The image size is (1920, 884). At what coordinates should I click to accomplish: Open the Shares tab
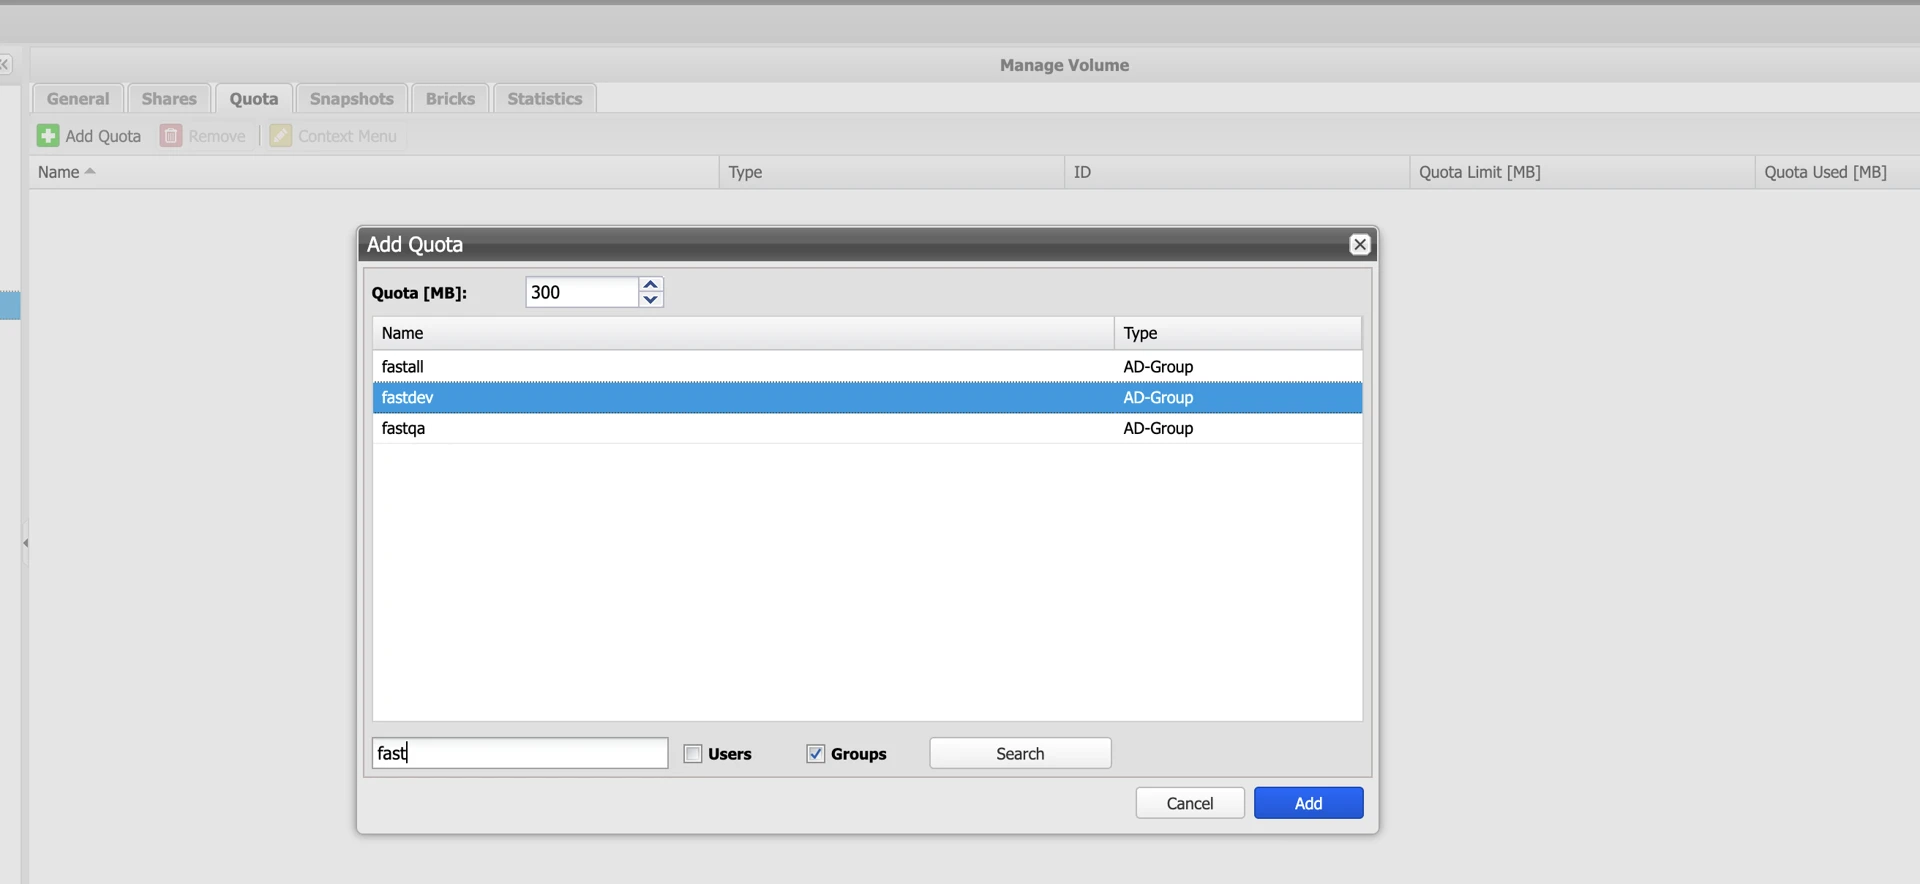click(x=169, y=99)
